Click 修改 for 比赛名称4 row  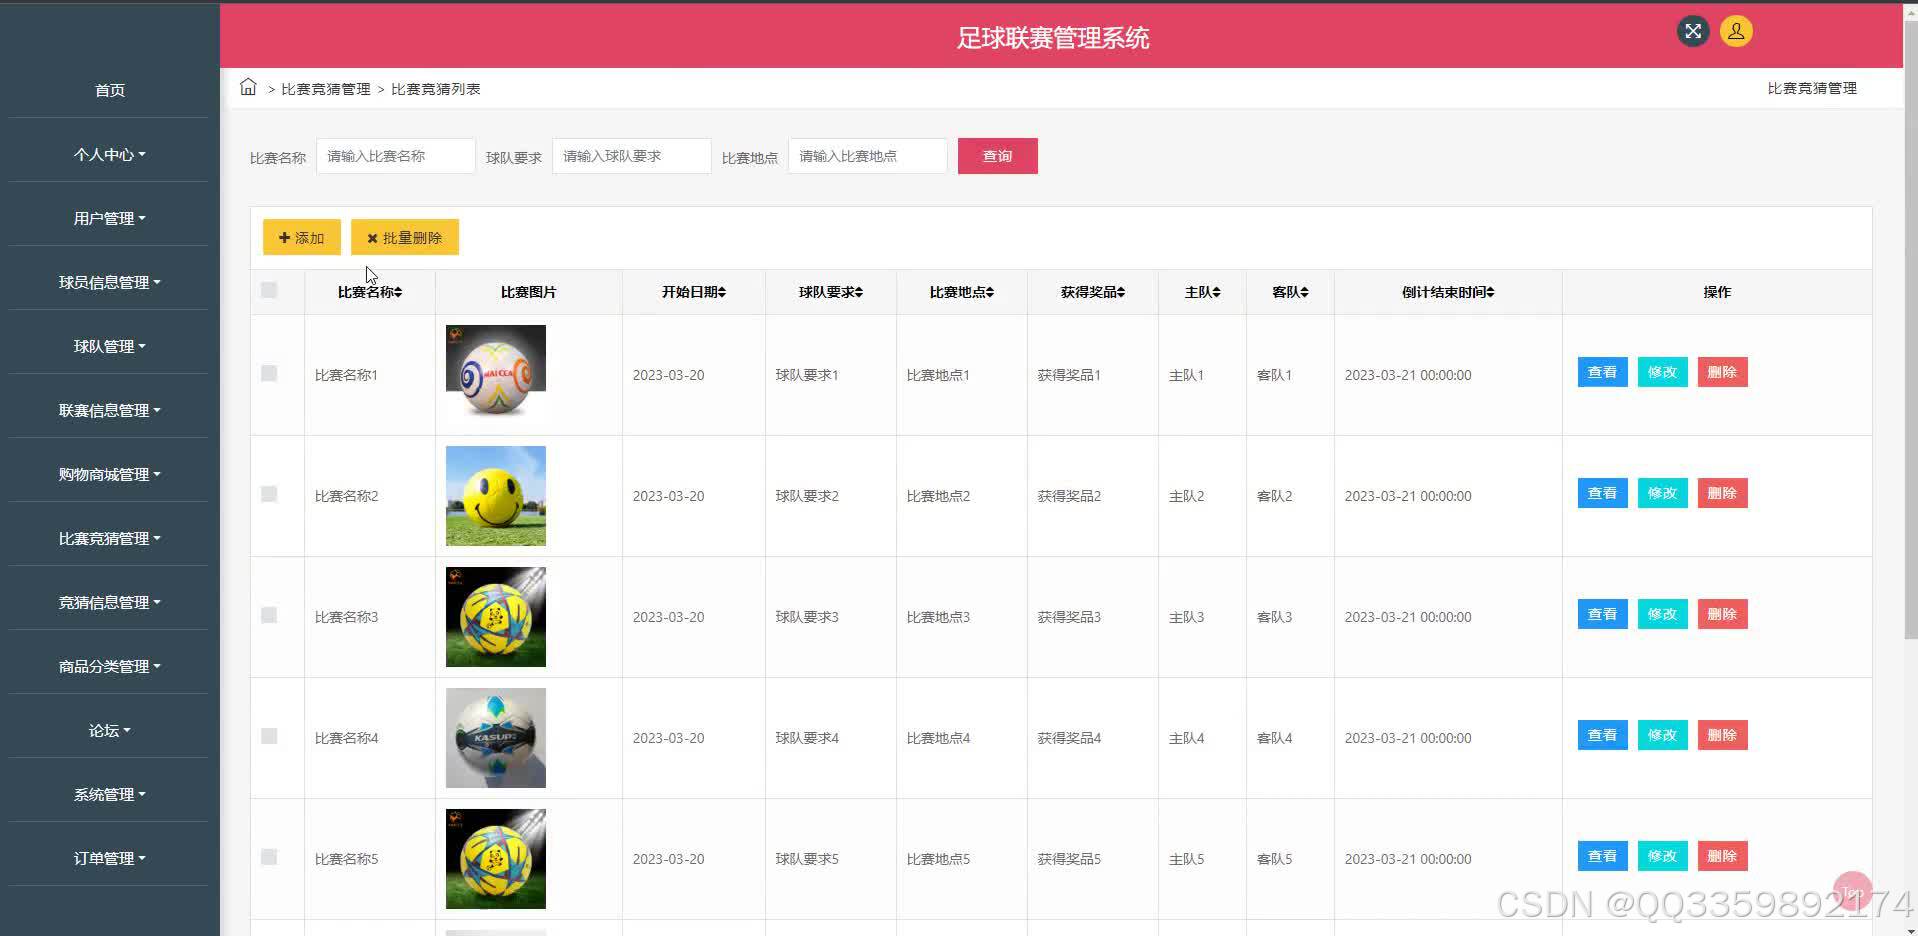1662,735
